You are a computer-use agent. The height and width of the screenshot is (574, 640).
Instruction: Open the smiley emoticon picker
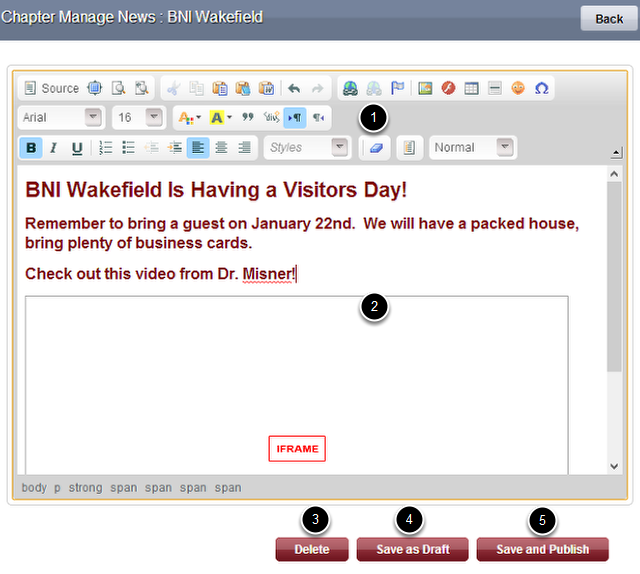(x=518, y=88)
